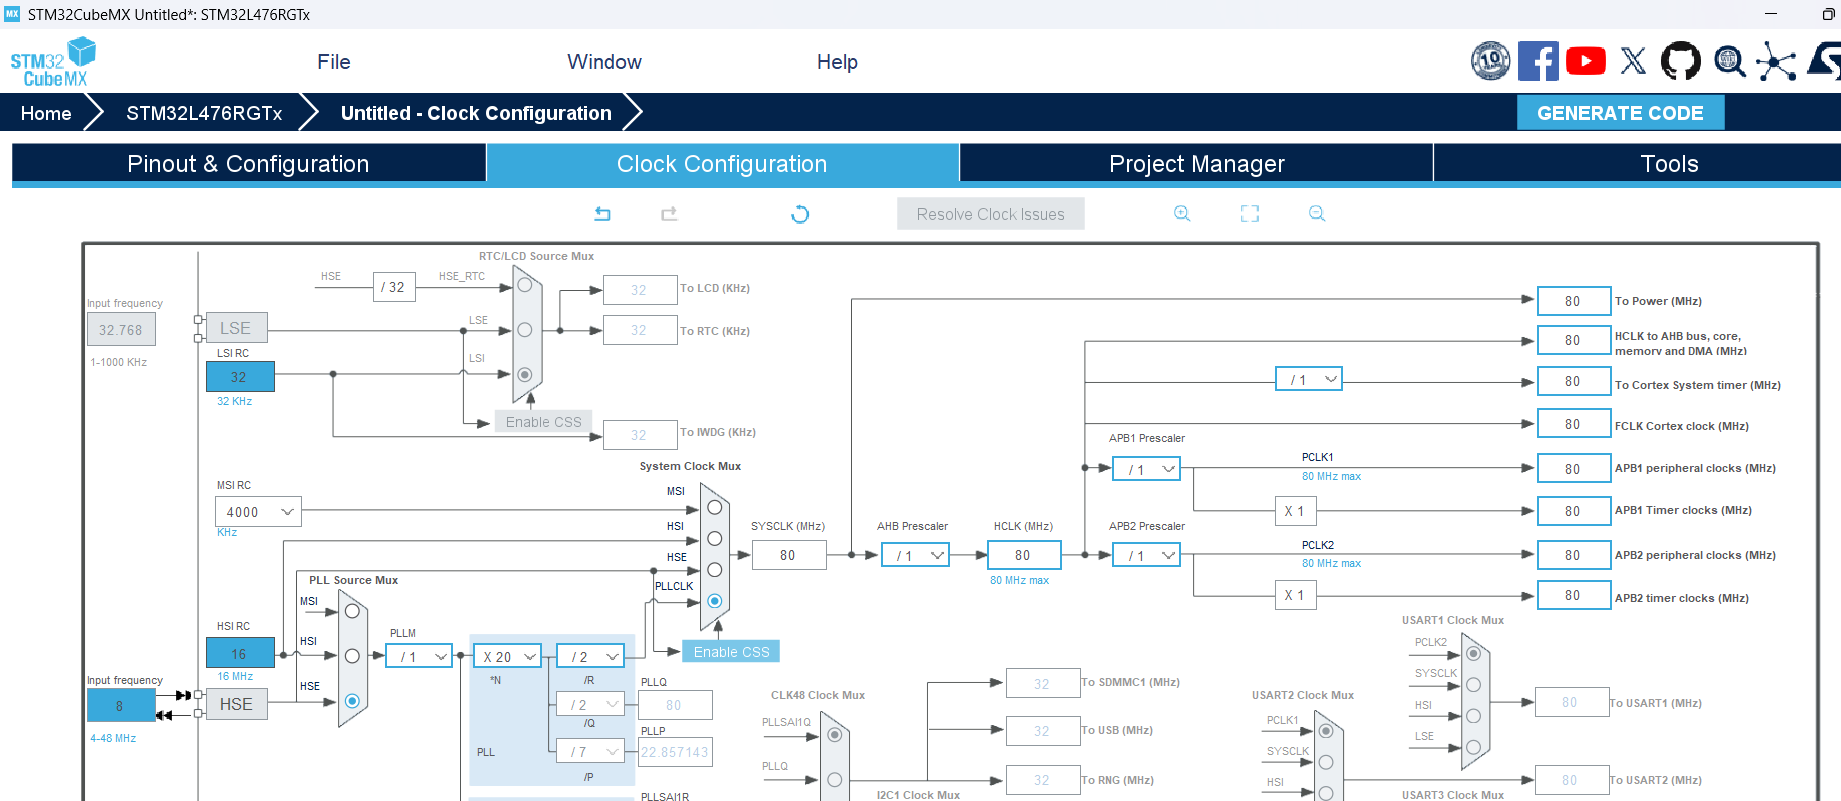Select PLLCLK in the System Clock Mux

pos(714,601)
